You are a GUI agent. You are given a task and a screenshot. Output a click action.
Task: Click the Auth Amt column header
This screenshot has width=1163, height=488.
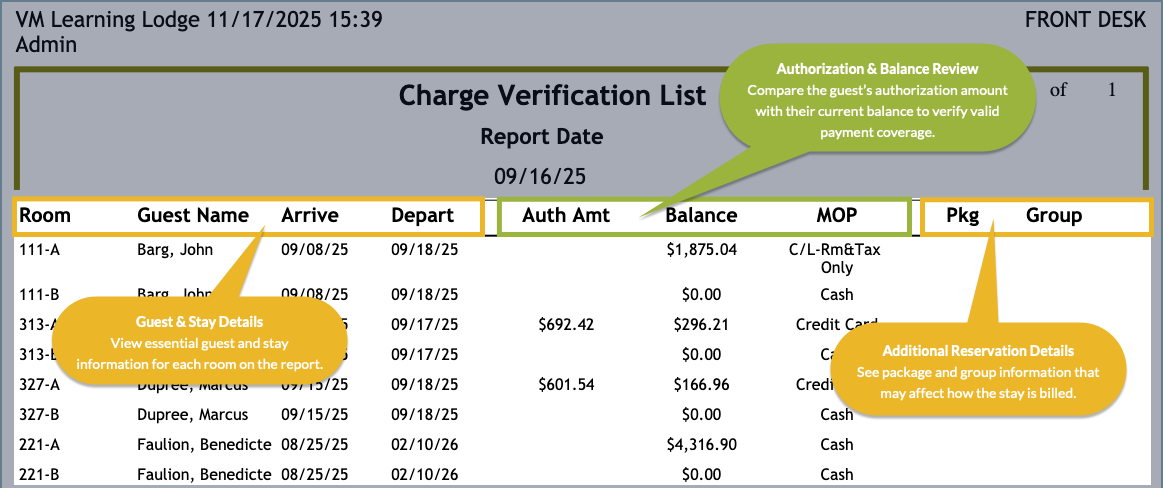(x=566, y=215)
